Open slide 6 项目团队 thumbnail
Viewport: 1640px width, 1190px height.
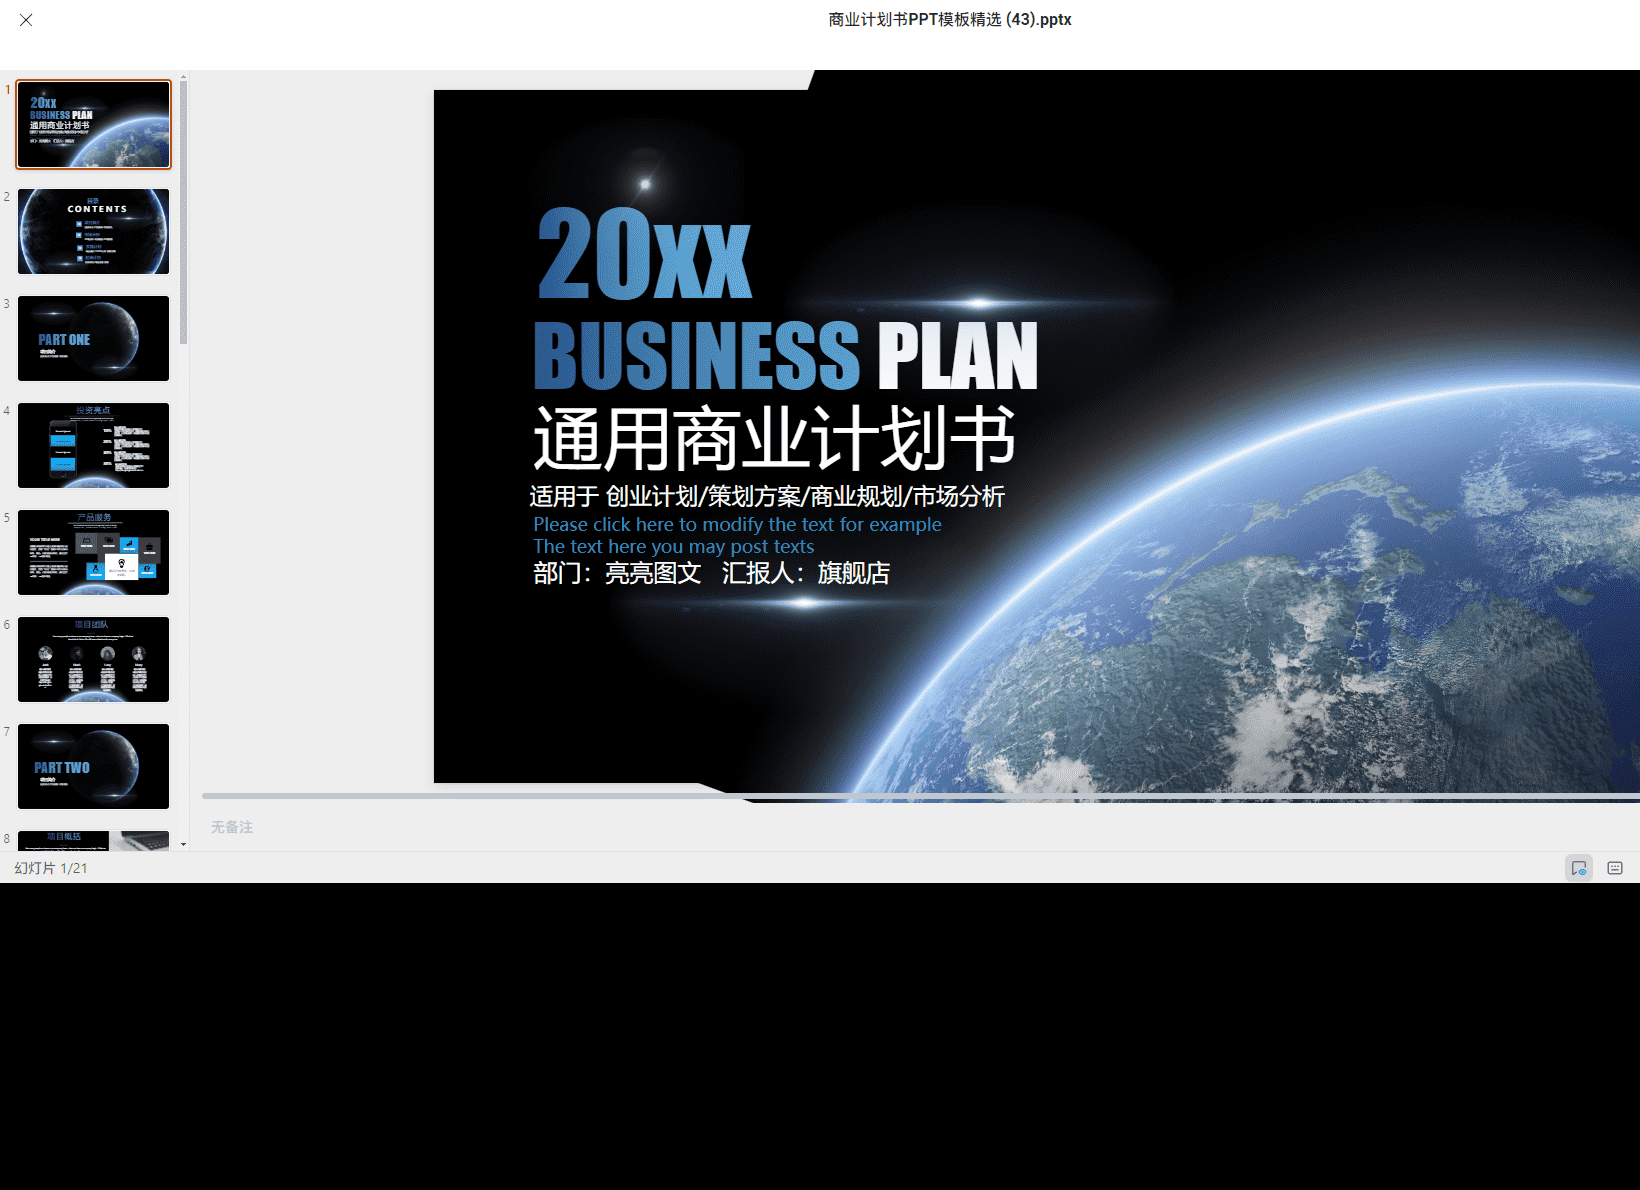(x=93, y=659)
